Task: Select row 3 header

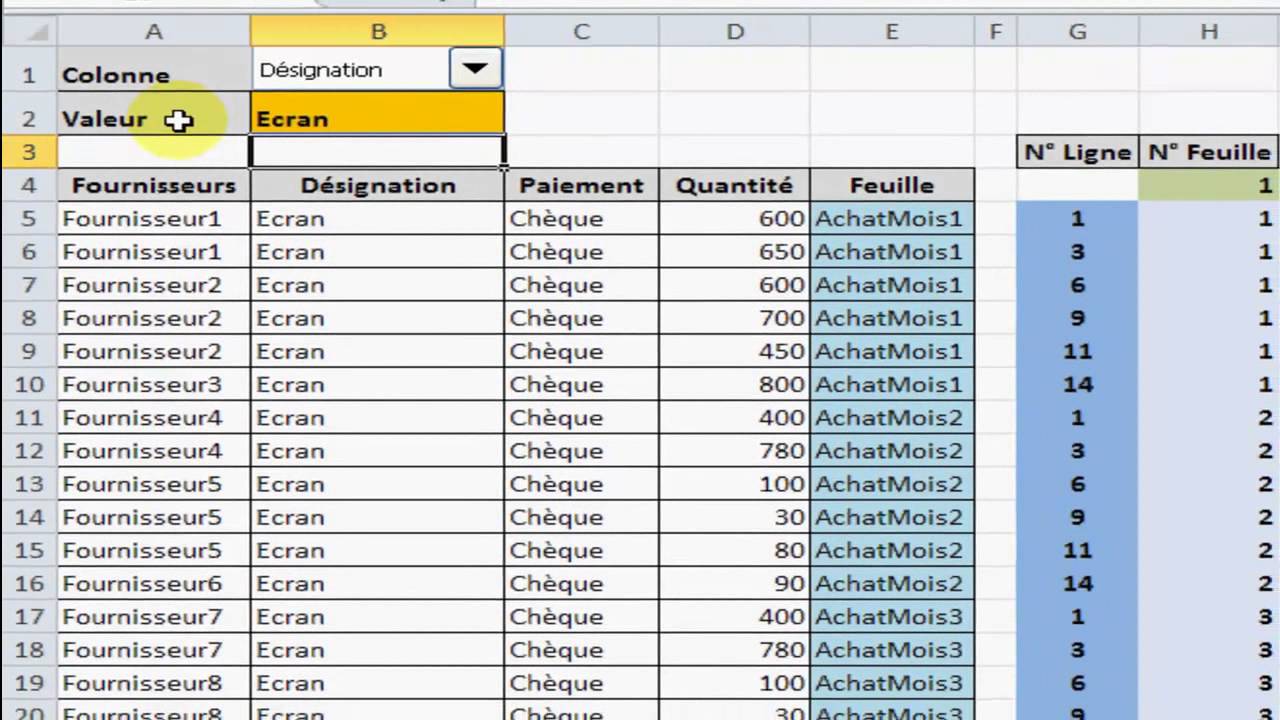Action: click(29, 152)
